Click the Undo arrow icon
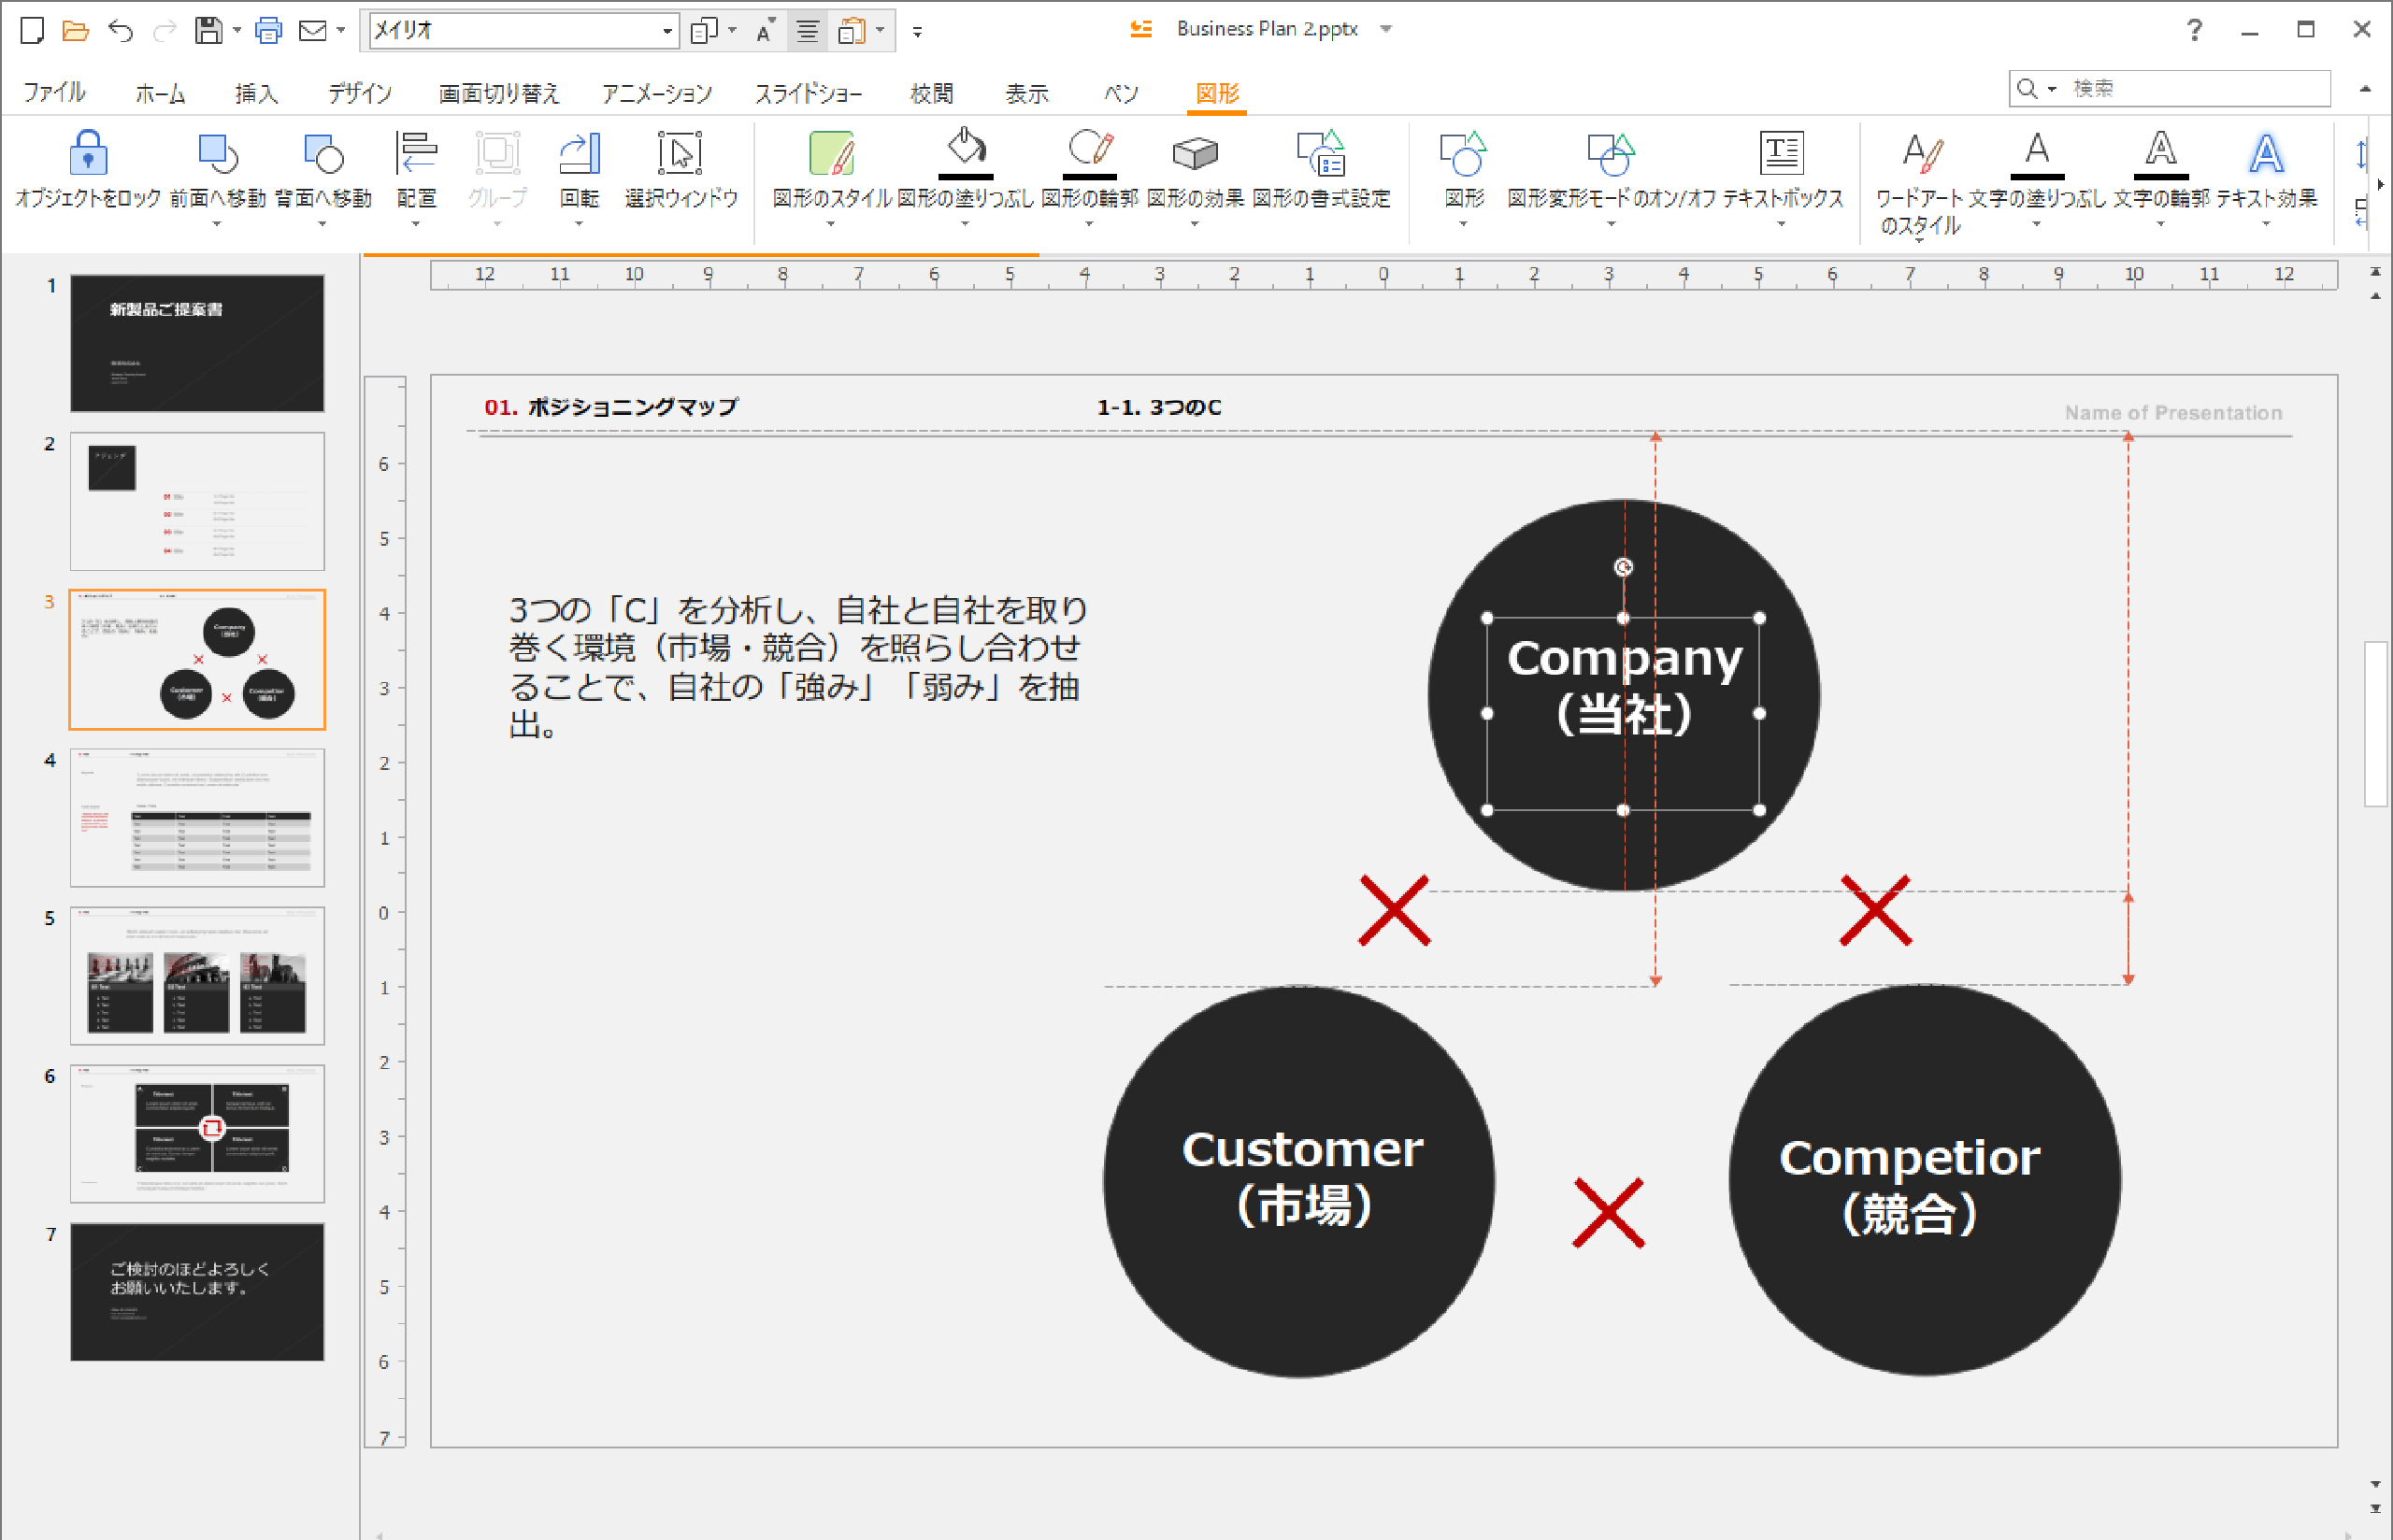This screenshot has width=2393, height=1540. pyautogui.click(x=121, y=31)
